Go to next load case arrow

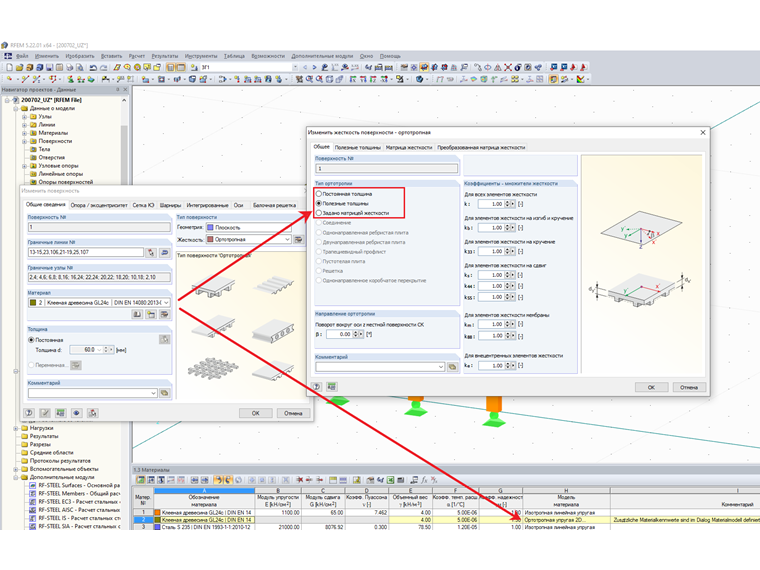click(x=314, y=67)
